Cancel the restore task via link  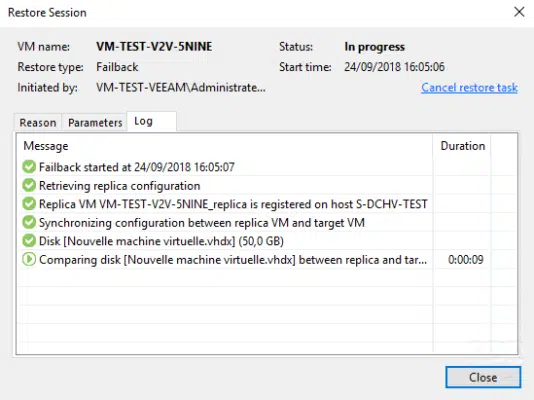(x=469, y=87)
